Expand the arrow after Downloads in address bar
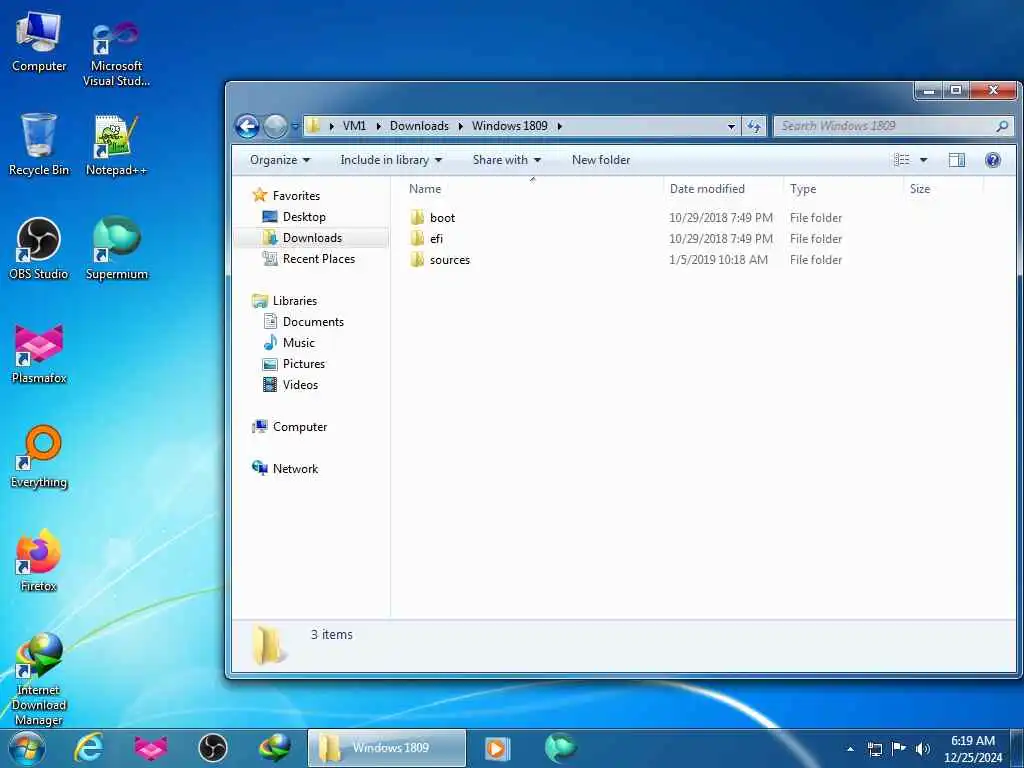The image size is (1024, 768). (x=460, y=126)
